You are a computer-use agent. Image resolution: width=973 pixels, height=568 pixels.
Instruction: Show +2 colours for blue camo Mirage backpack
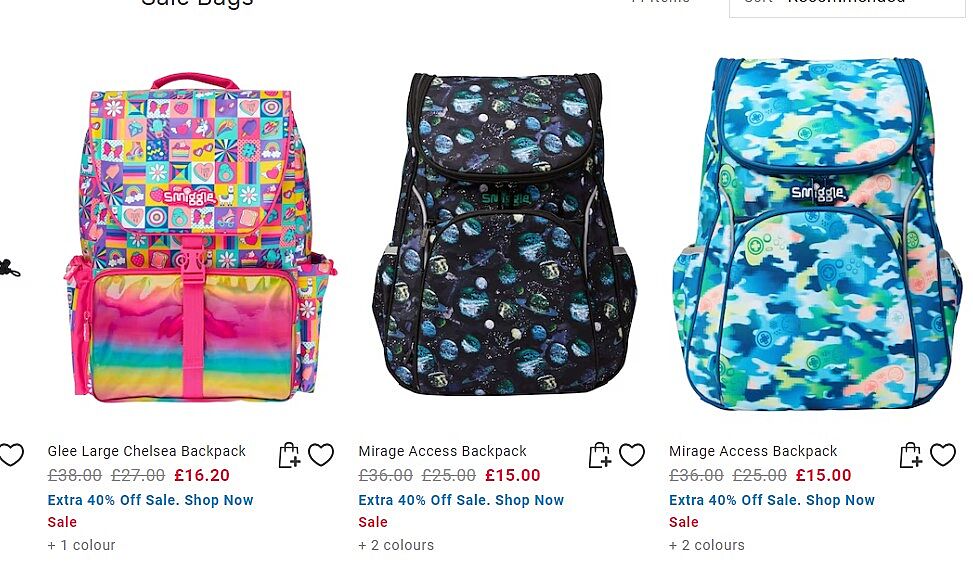click(x=707, y=546)
